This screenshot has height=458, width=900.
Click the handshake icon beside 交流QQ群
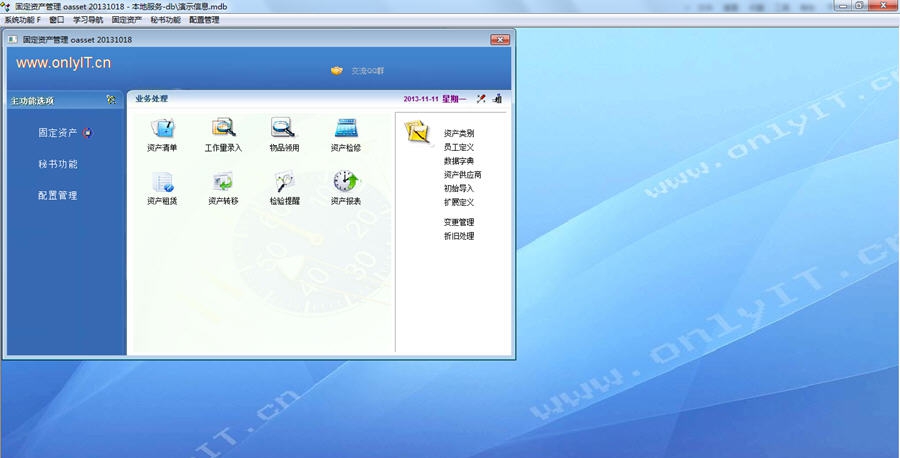click(x=337, y=71)
